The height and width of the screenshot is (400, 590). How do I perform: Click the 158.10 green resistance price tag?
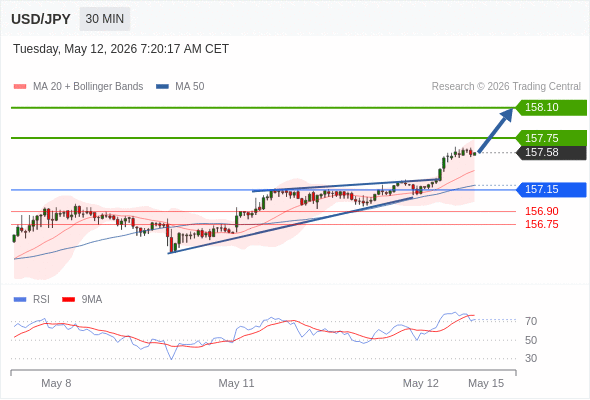point(551,107)
